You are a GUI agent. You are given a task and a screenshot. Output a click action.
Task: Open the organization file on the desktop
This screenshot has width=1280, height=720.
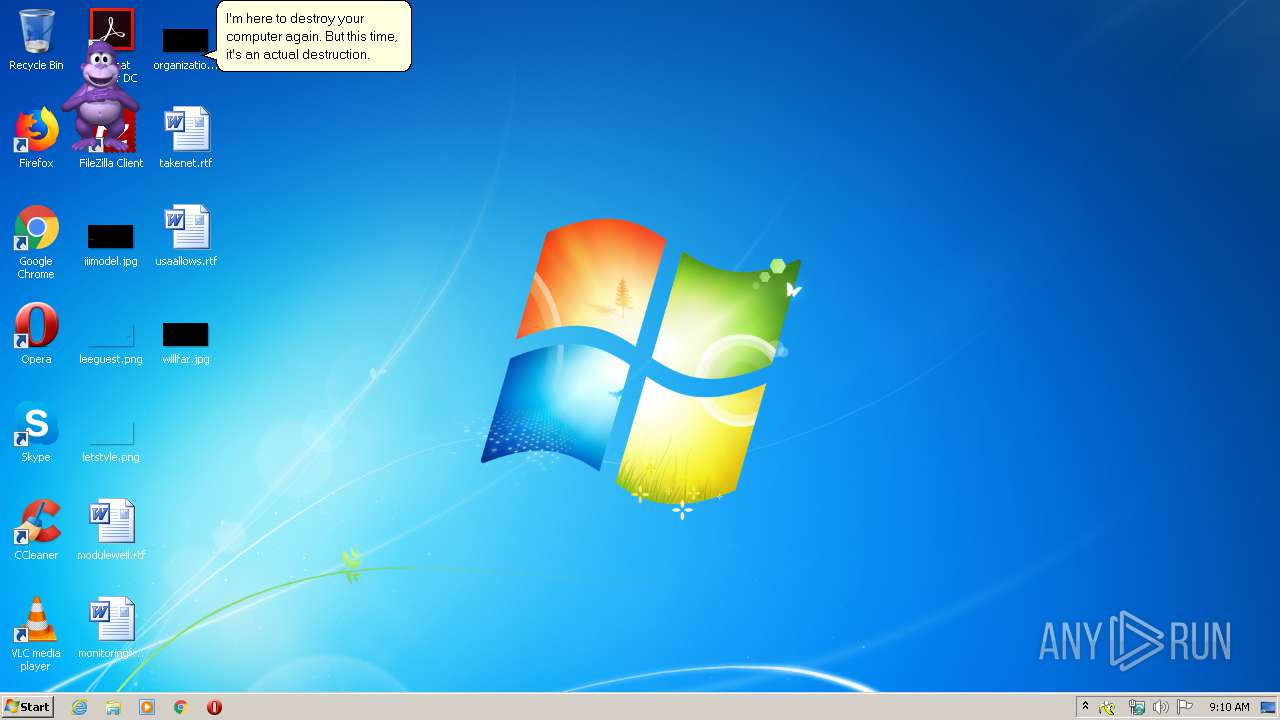pos(186,48)
